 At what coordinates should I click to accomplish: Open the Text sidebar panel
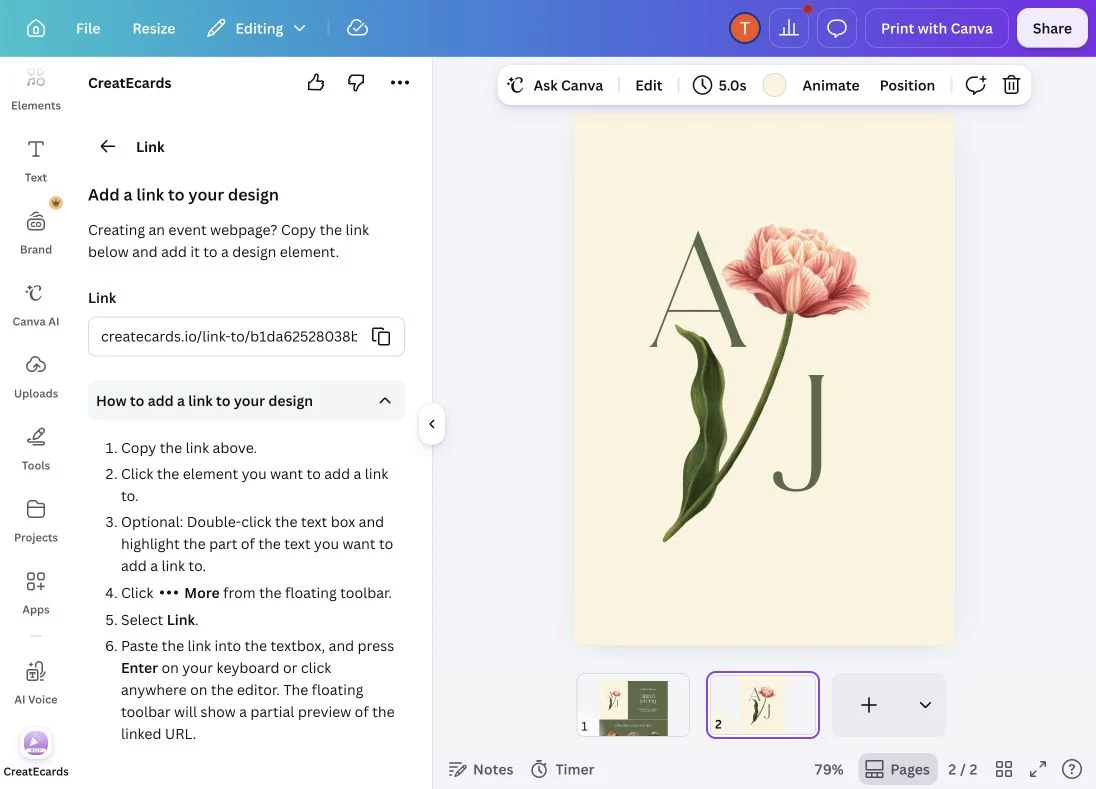coord(36,161)
